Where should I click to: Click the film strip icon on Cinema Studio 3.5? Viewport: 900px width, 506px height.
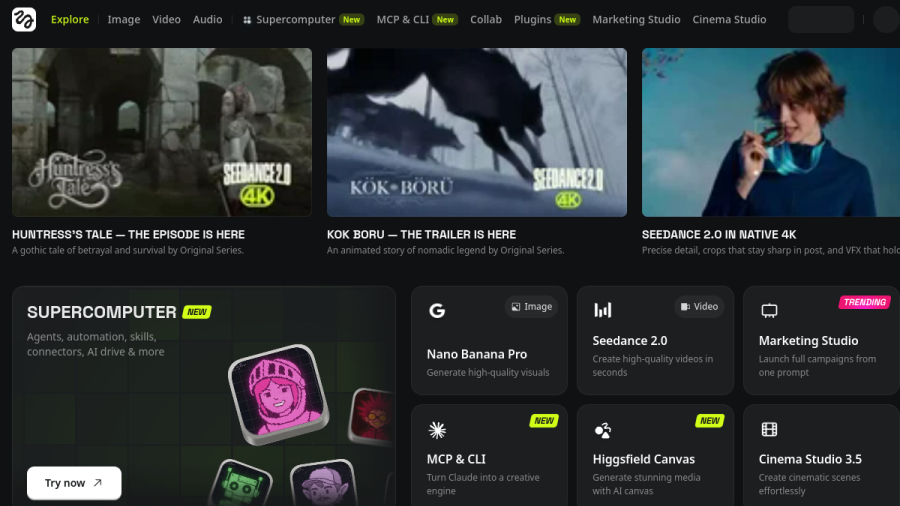point(769,429)
